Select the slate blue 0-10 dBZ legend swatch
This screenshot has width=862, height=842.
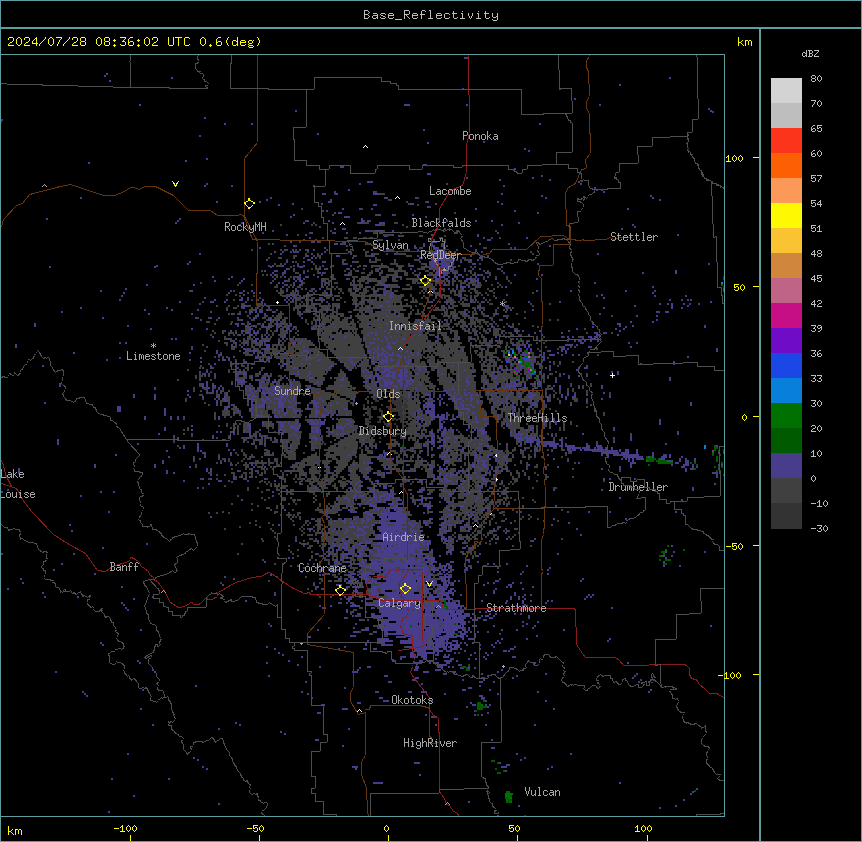click(786, 466)
